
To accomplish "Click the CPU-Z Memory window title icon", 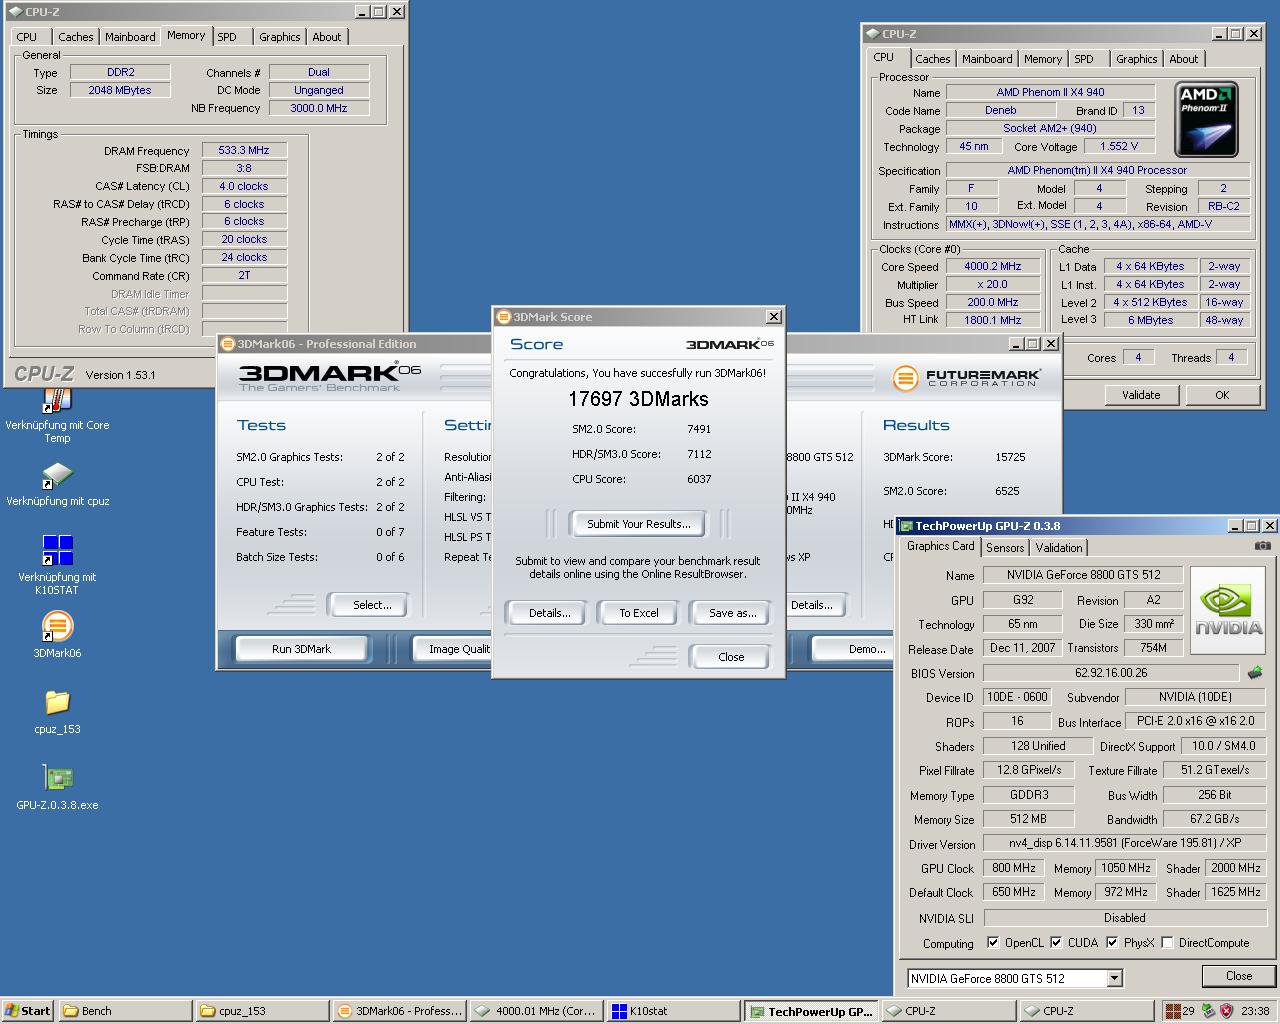I will click(x=14, y=12).
